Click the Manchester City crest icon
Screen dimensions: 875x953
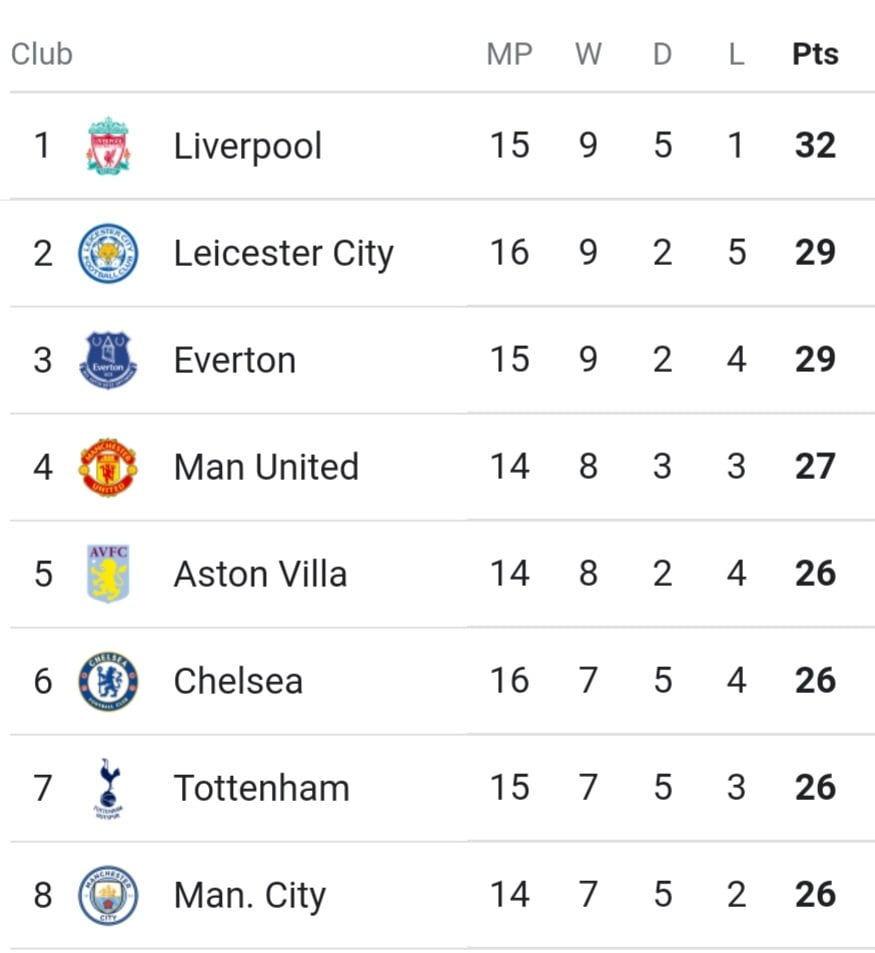pos(108,895)
